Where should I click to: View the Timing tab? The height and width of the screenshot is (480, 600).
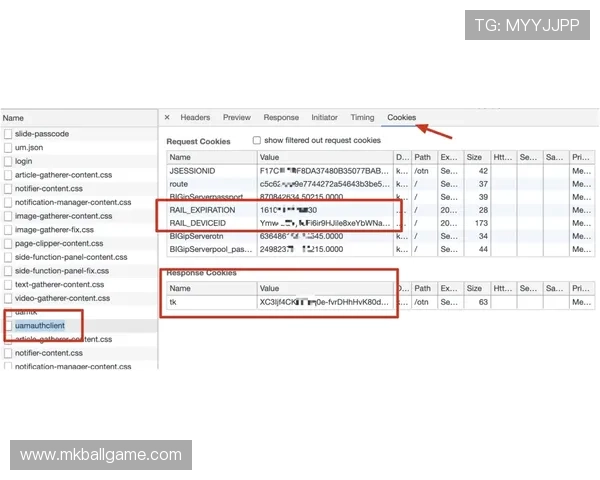click(x=362, y=117)
